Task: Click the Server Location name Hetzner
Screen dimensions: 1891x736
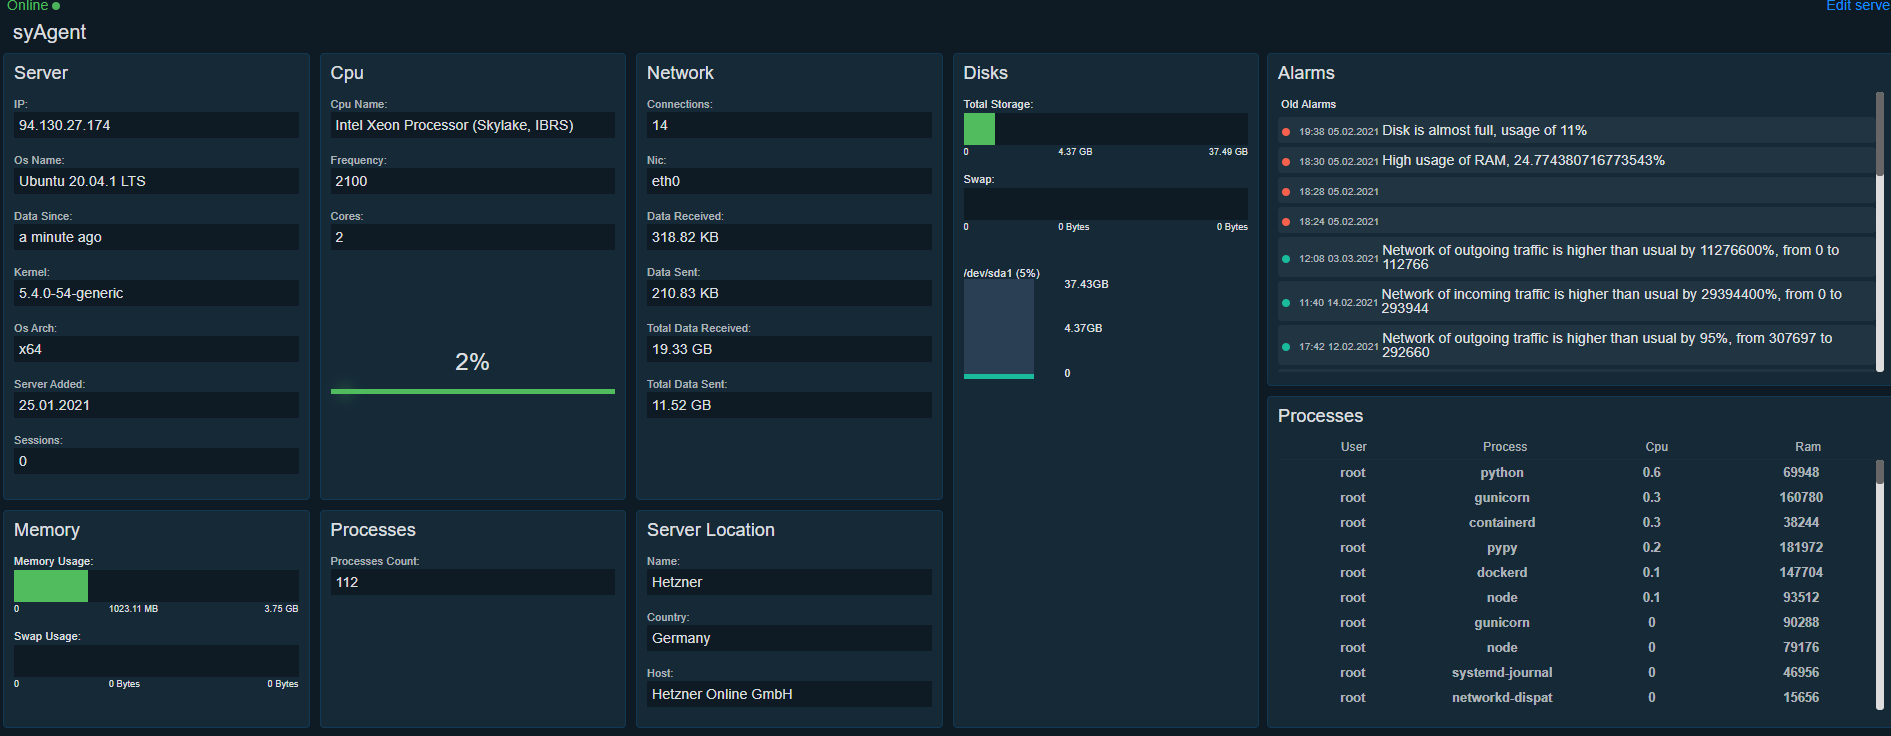Action: [x=789, y=582]
